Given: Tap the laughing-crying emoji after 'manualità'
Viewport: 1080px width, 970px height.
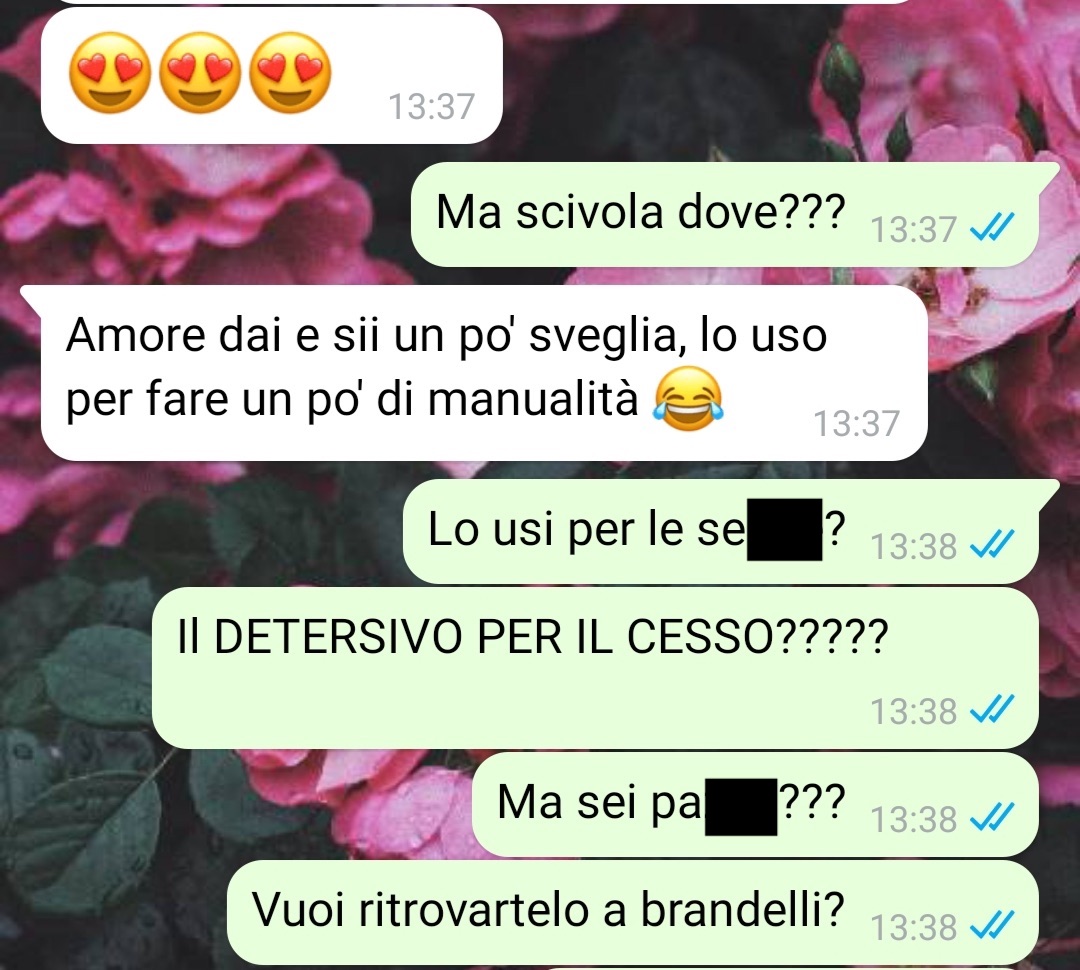Looking at the screenshot, I should tap(689, 400).
